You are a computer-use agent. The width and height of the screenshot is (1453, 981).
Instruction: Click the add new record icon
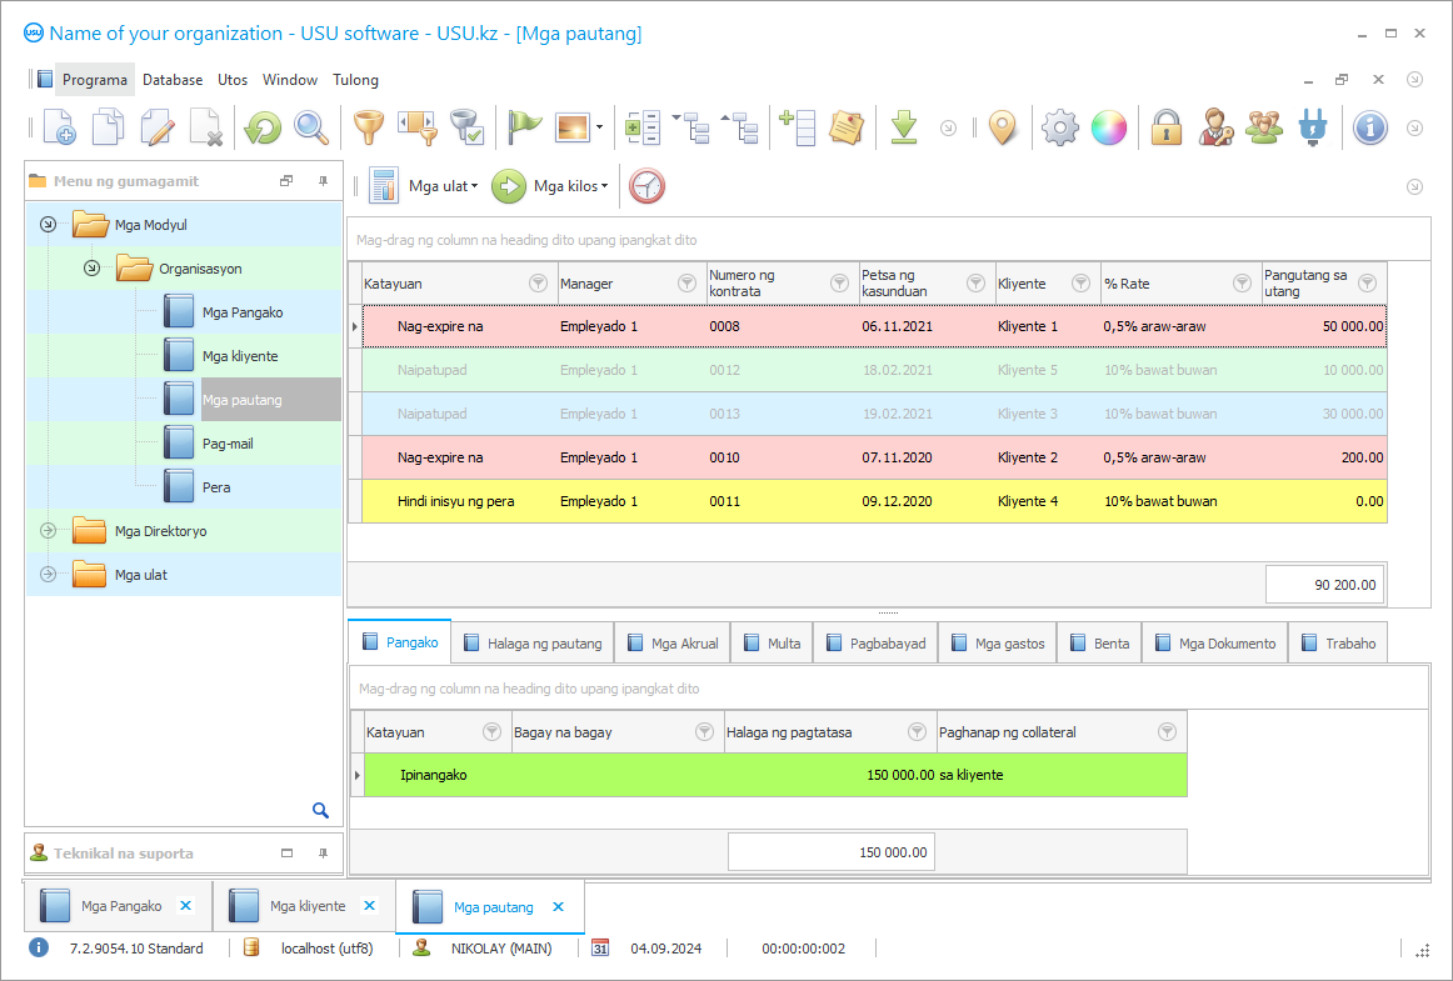tap(59, 127)
